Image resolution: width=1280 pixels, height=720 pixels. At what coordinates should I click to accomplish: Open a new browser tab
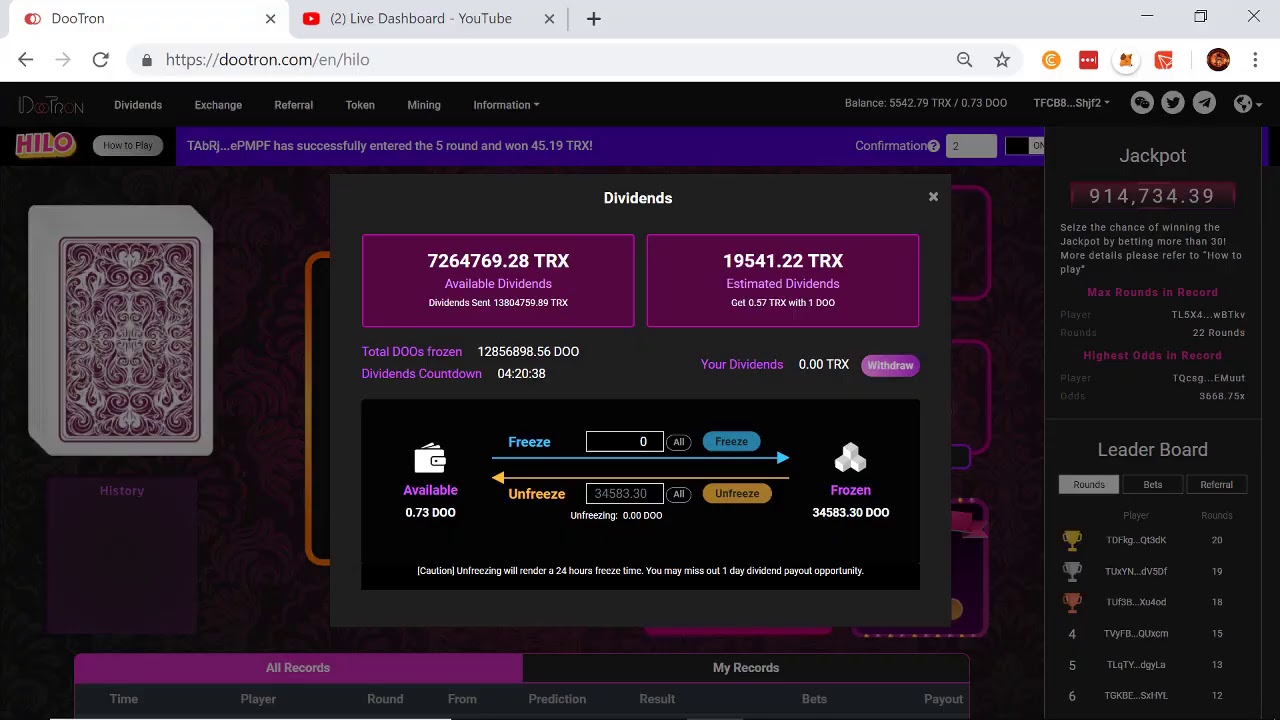tap(594, 18)
